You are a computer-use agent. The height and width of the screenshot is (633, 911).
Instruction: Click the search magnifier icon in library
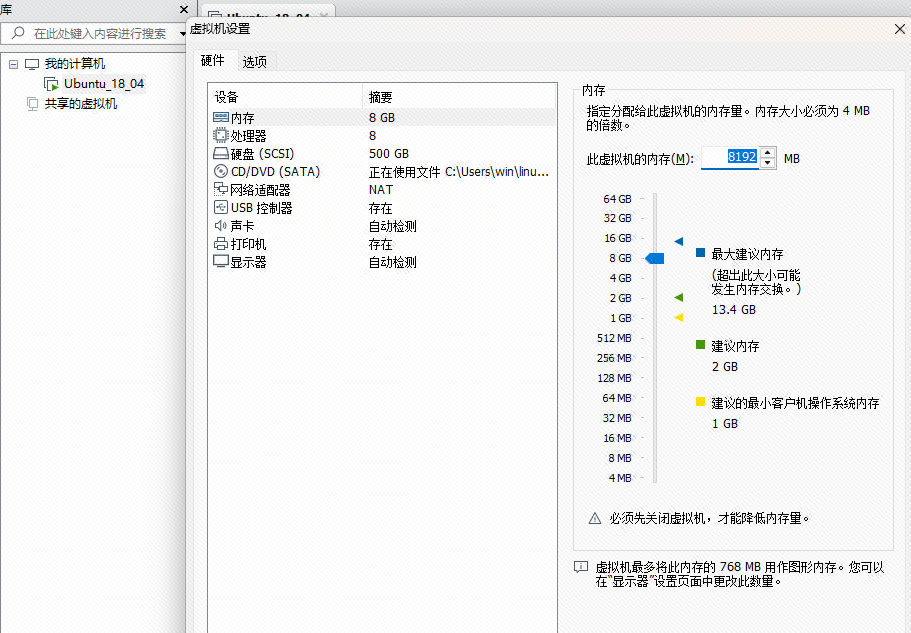point(18,33)
